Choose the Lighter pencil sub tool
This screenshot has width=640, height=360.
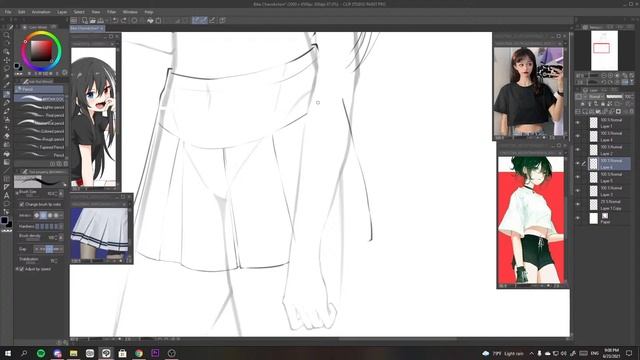40,107
